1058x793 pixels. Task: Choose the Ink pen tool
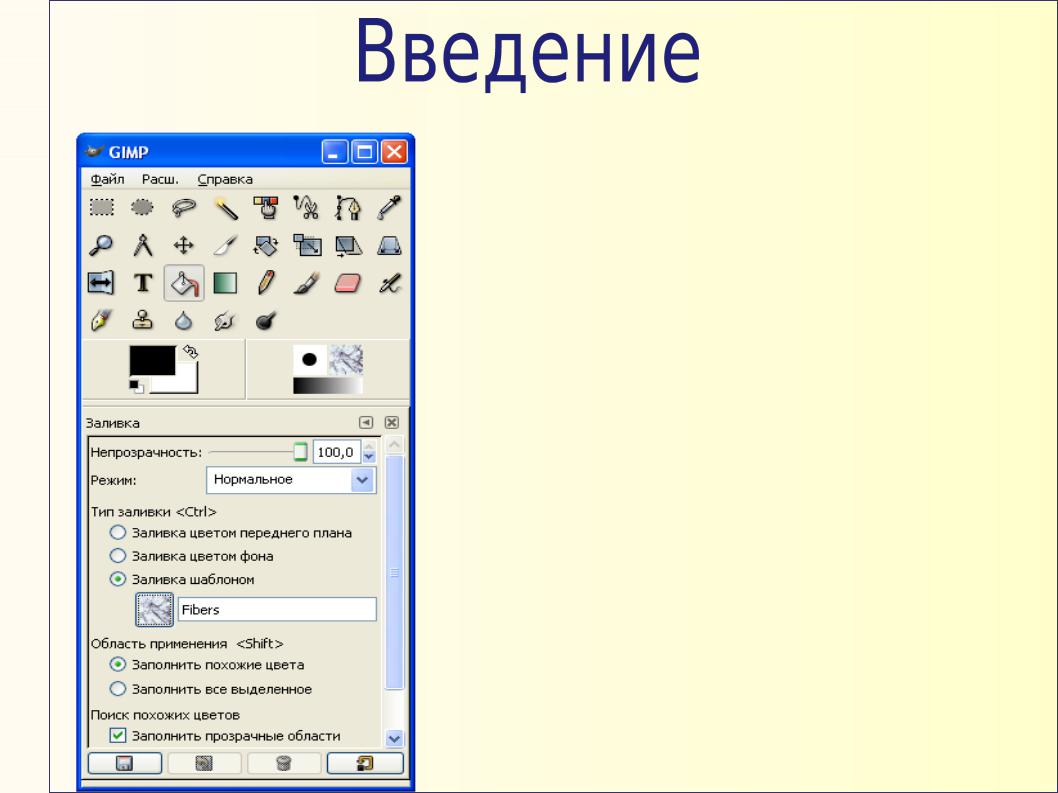coord(102,321)
